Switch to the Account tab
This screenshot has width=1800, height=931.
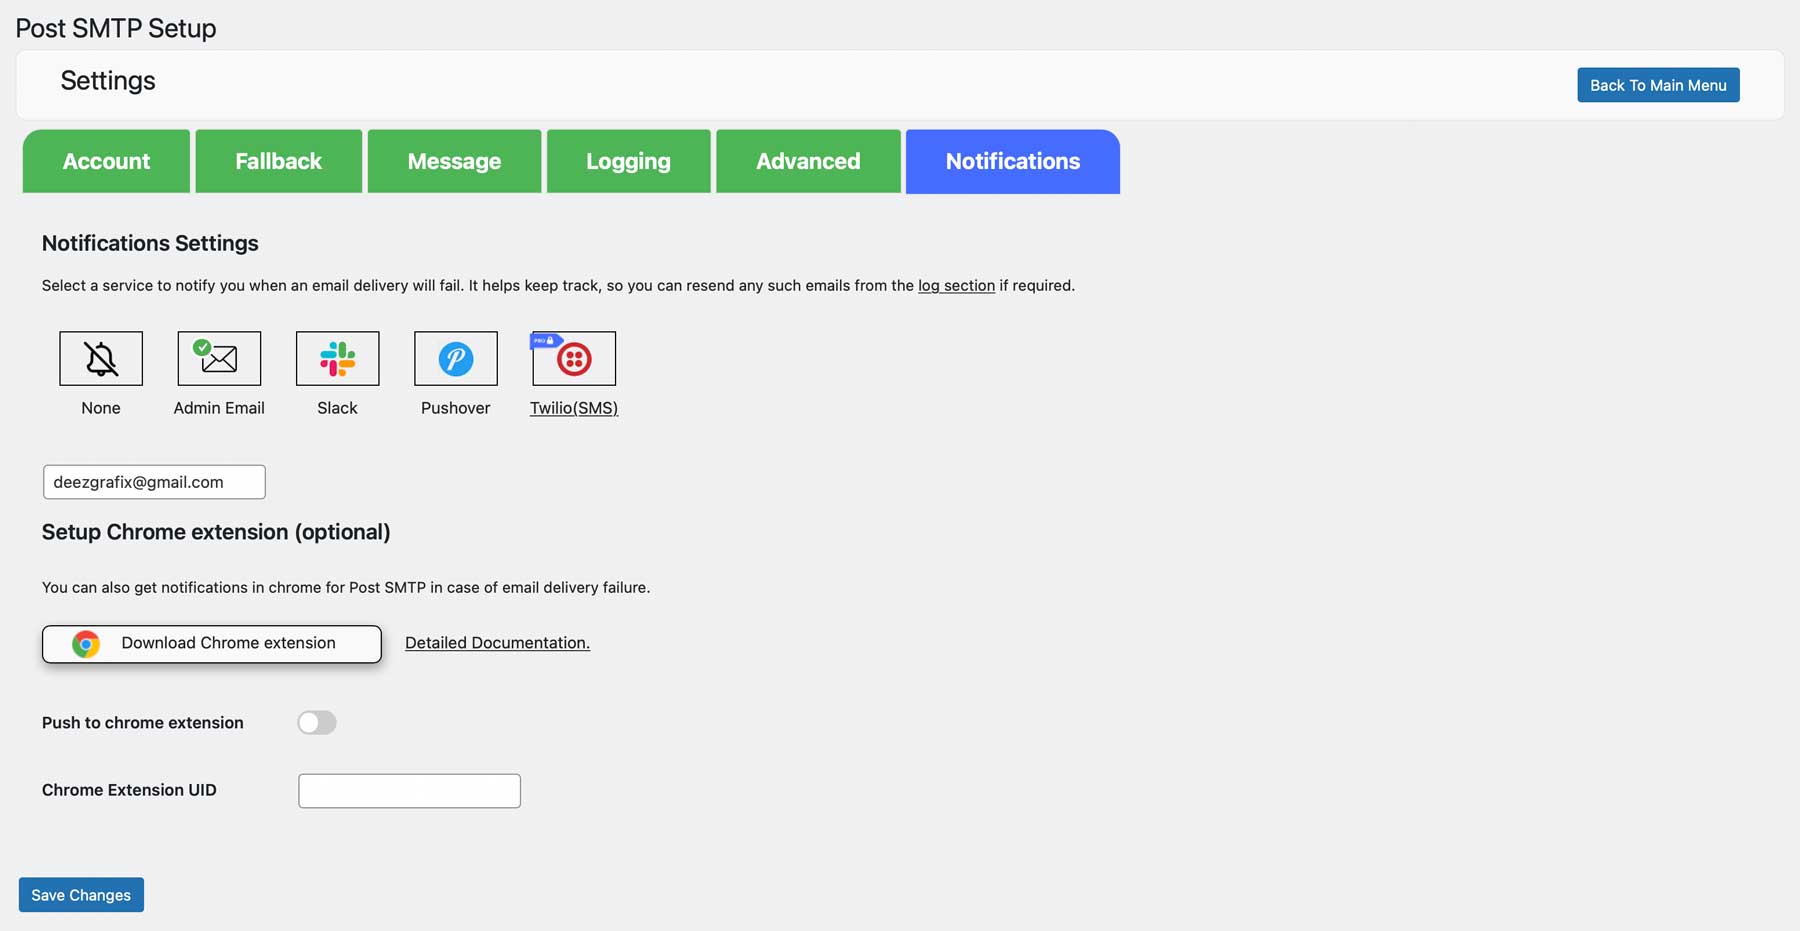point(105,161)
